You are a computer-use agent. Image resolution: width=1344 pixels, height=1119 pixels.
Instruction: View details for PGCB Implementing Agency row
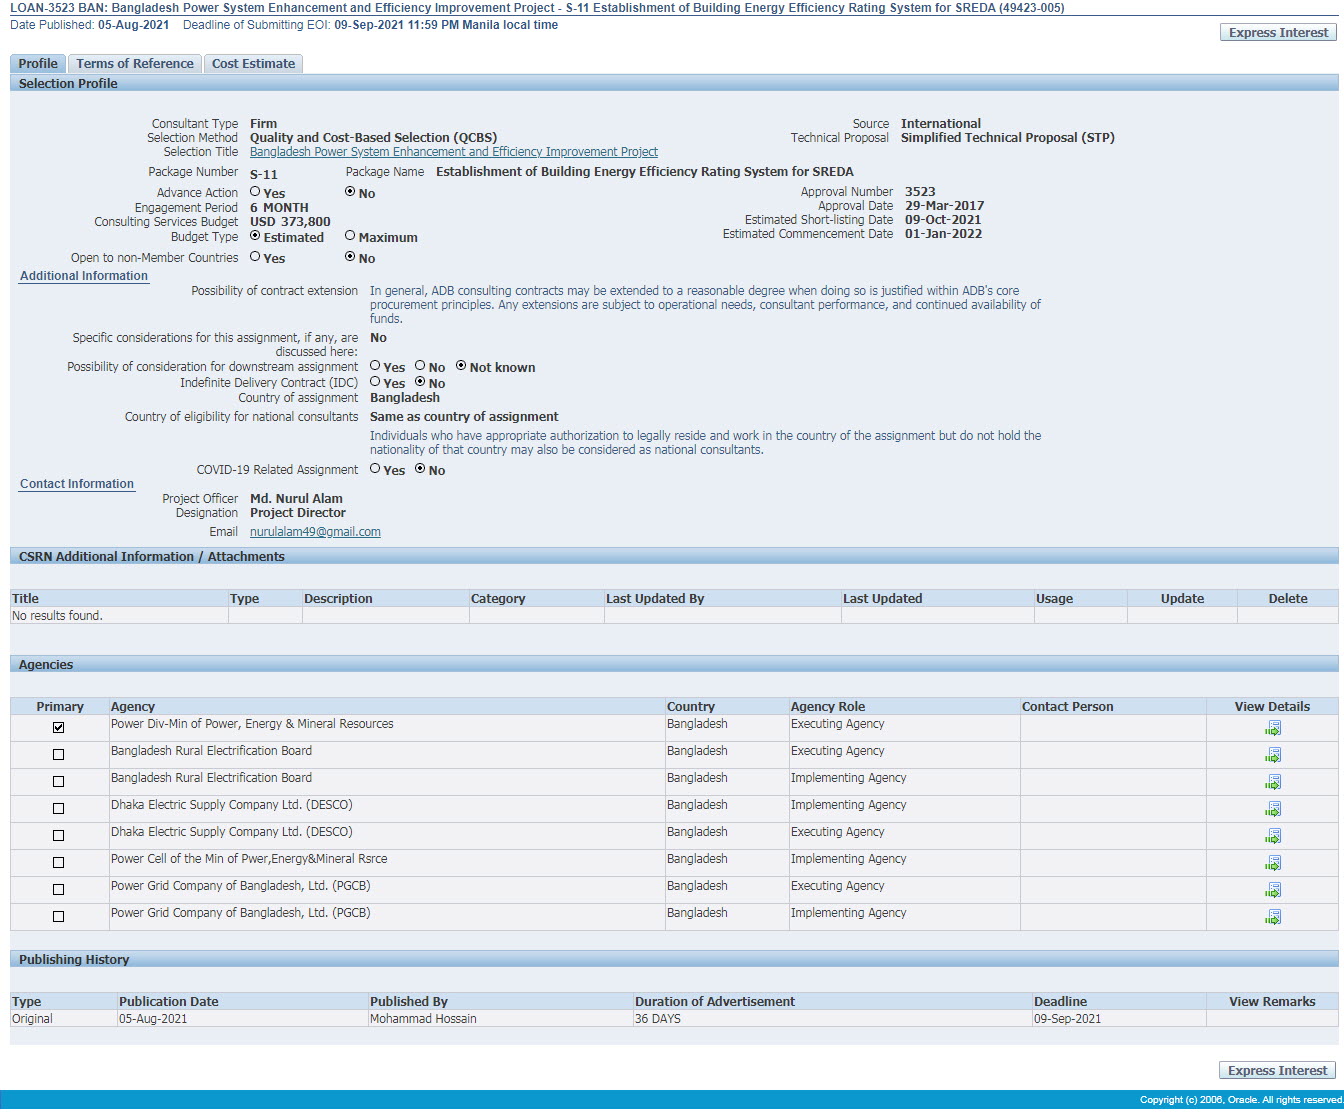(x=1272, y=917)
